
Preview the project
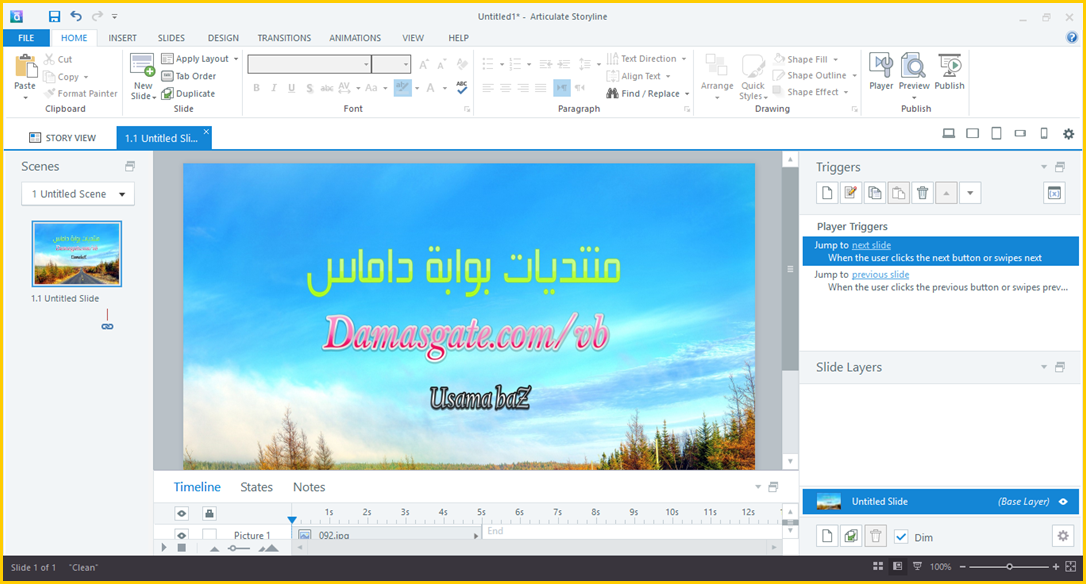(914, 71)
